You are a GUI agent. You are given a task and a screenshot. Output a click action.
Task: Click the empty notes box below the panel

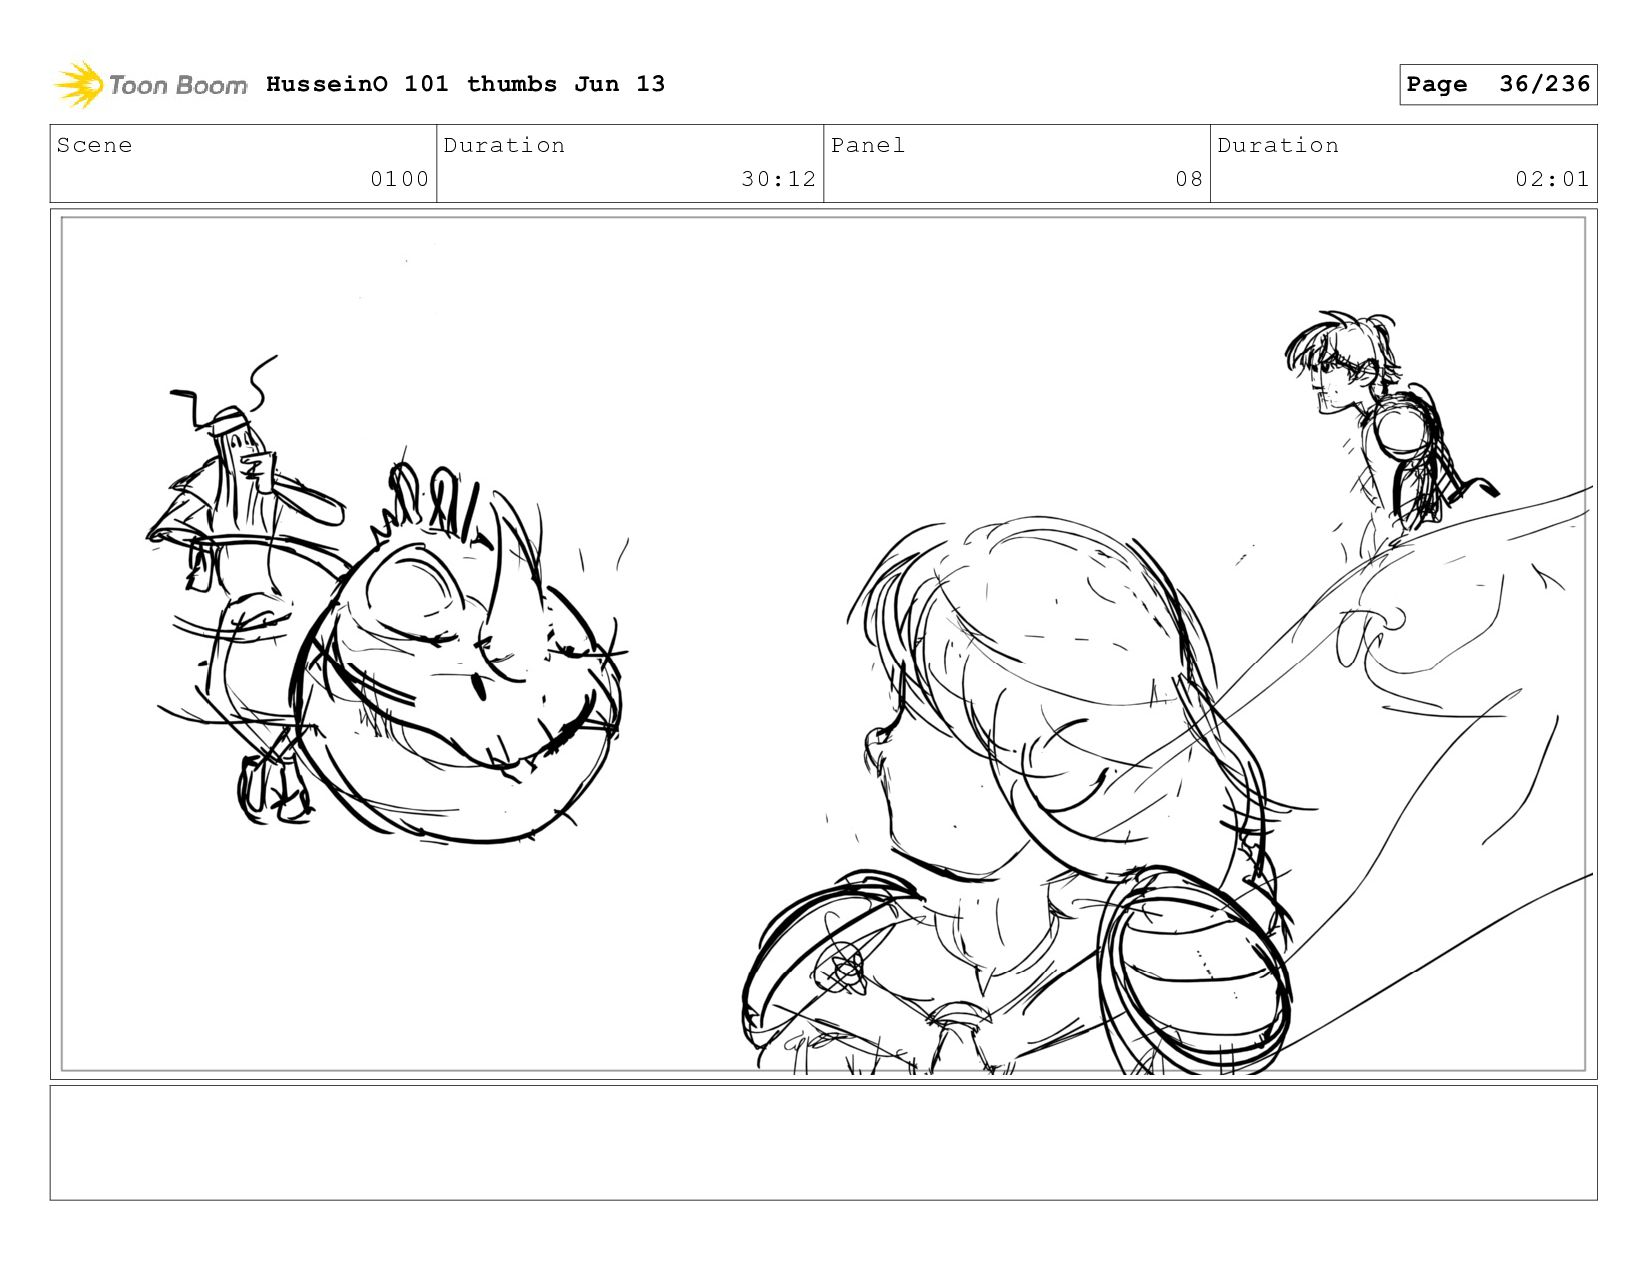click(x=823, y=1143)
